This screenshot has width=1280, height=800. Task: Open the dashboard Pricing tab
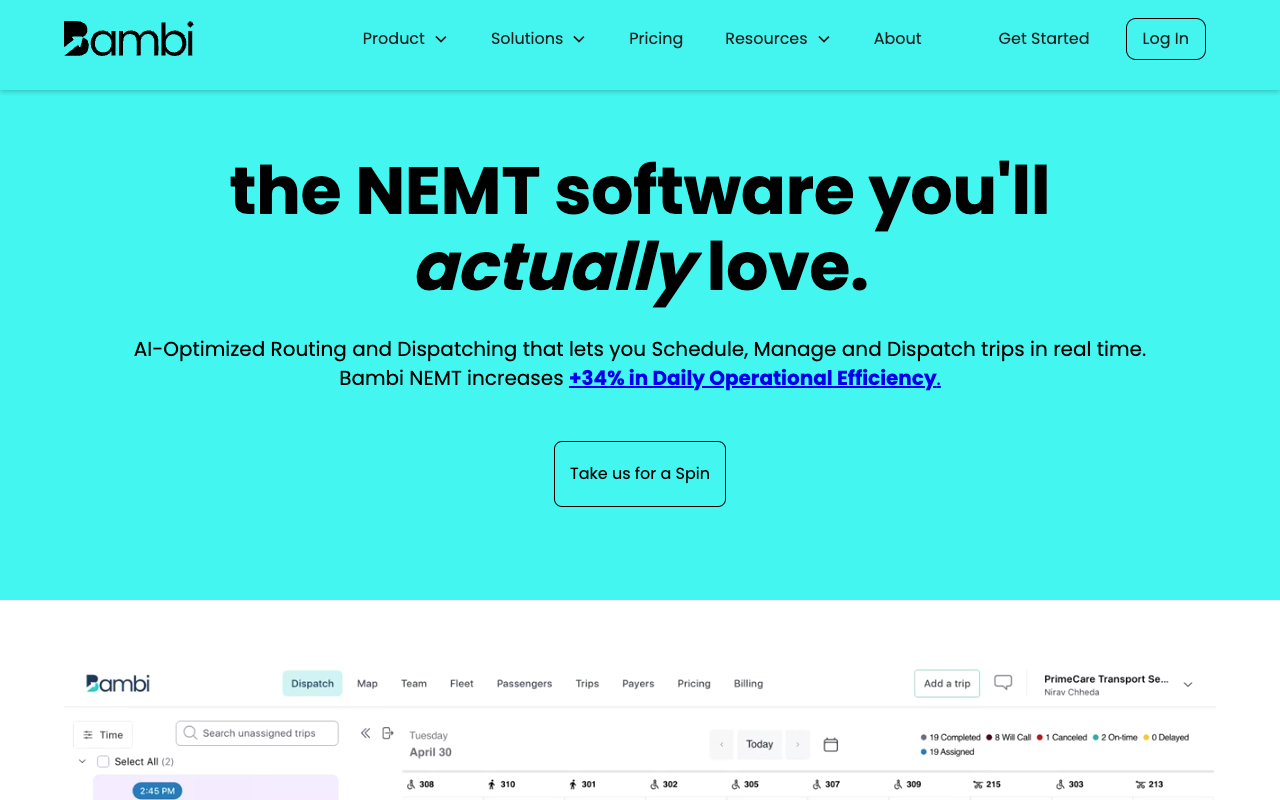694,684
